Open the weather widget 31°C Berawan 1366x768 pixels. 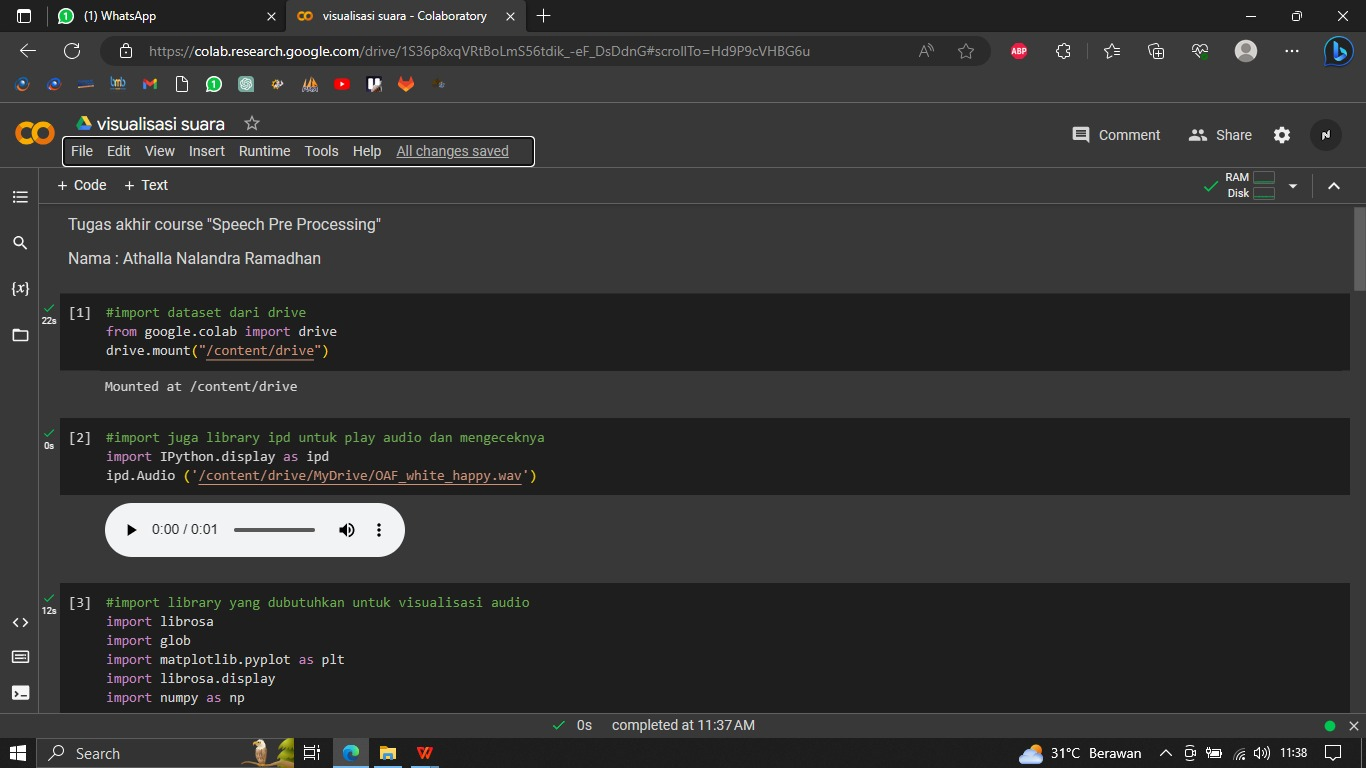[x=1080, y=753]
